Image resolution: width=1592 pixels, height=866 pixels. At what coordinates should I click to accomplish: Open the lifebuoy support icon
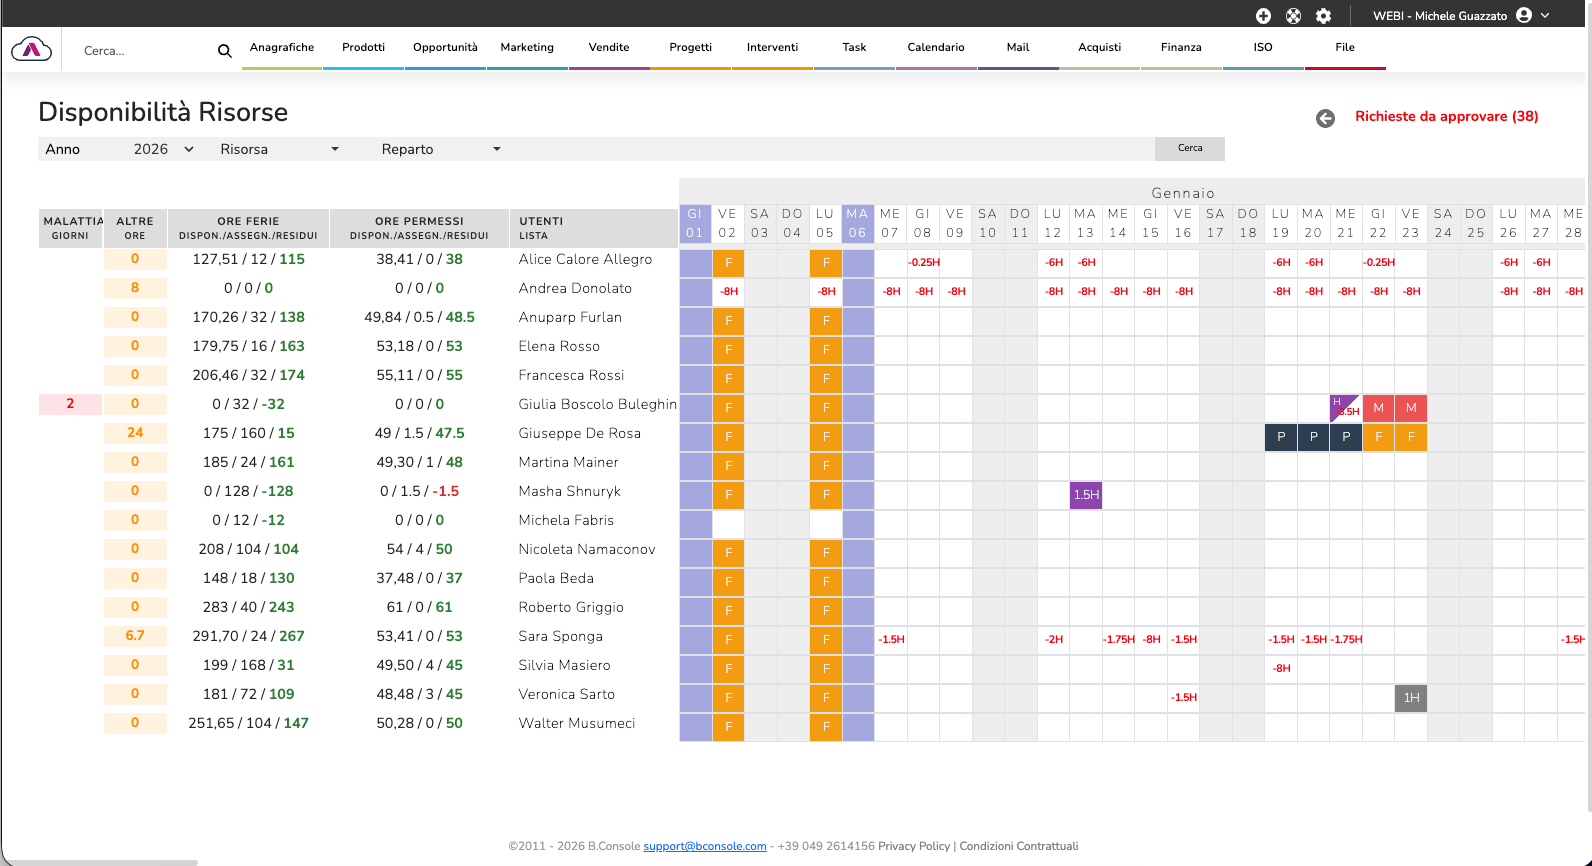tap(1293, 16)
